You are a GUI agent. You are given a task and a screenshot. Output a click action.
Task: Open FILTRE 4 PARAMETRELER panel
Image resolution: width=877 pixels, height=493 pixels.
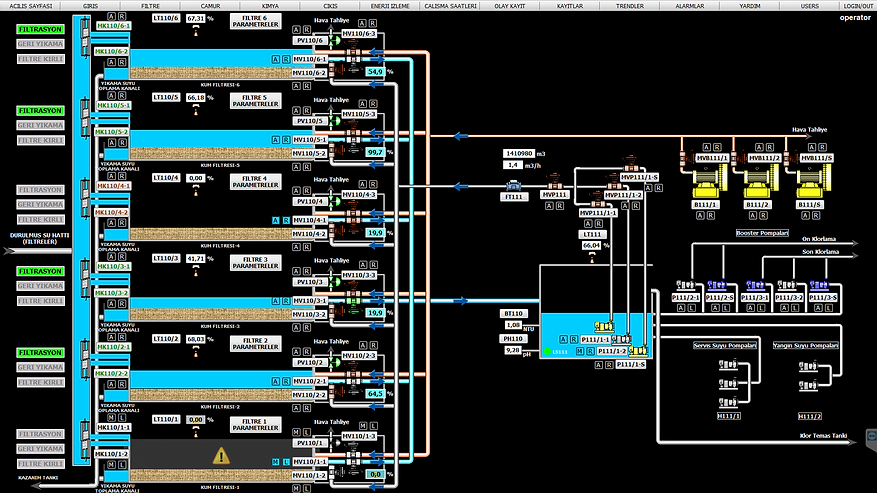(x=255, y=181)
